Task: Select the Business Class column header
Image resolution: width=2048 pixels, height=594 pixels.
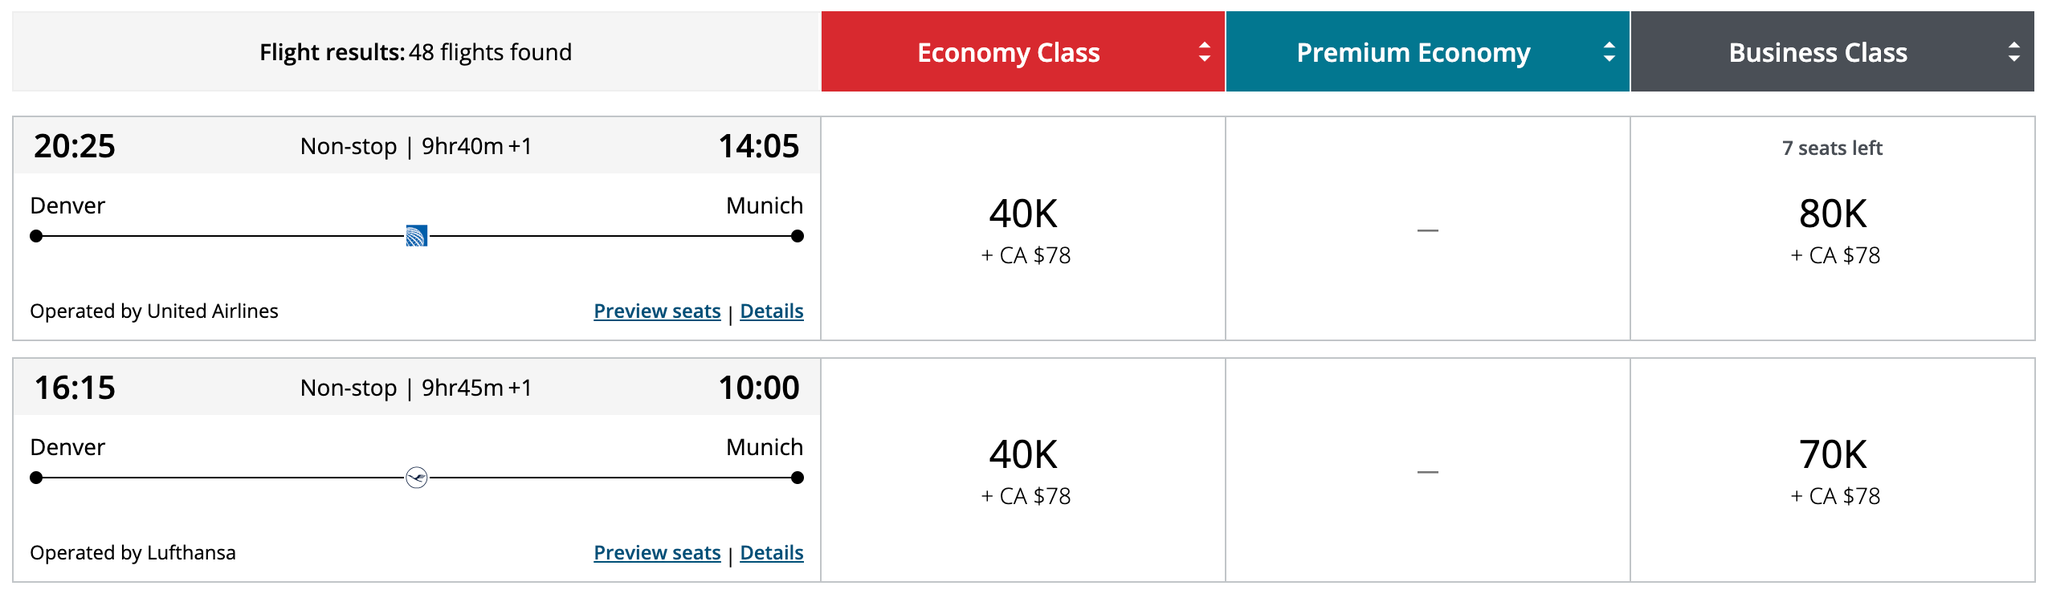Action: point(1818,52)
